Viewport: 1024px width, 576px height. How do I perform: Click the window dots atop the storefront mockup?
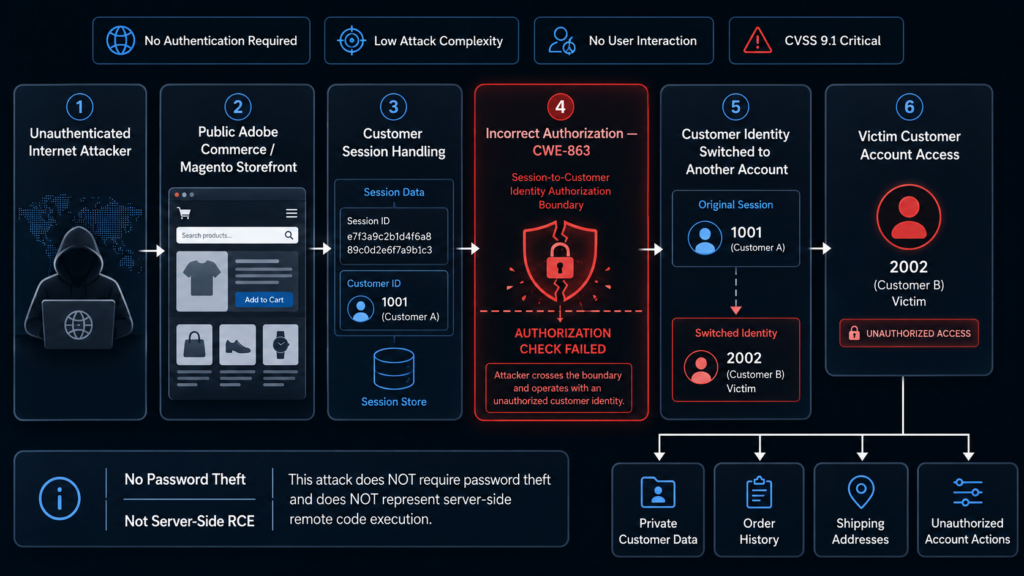click(x=184, y=195)
